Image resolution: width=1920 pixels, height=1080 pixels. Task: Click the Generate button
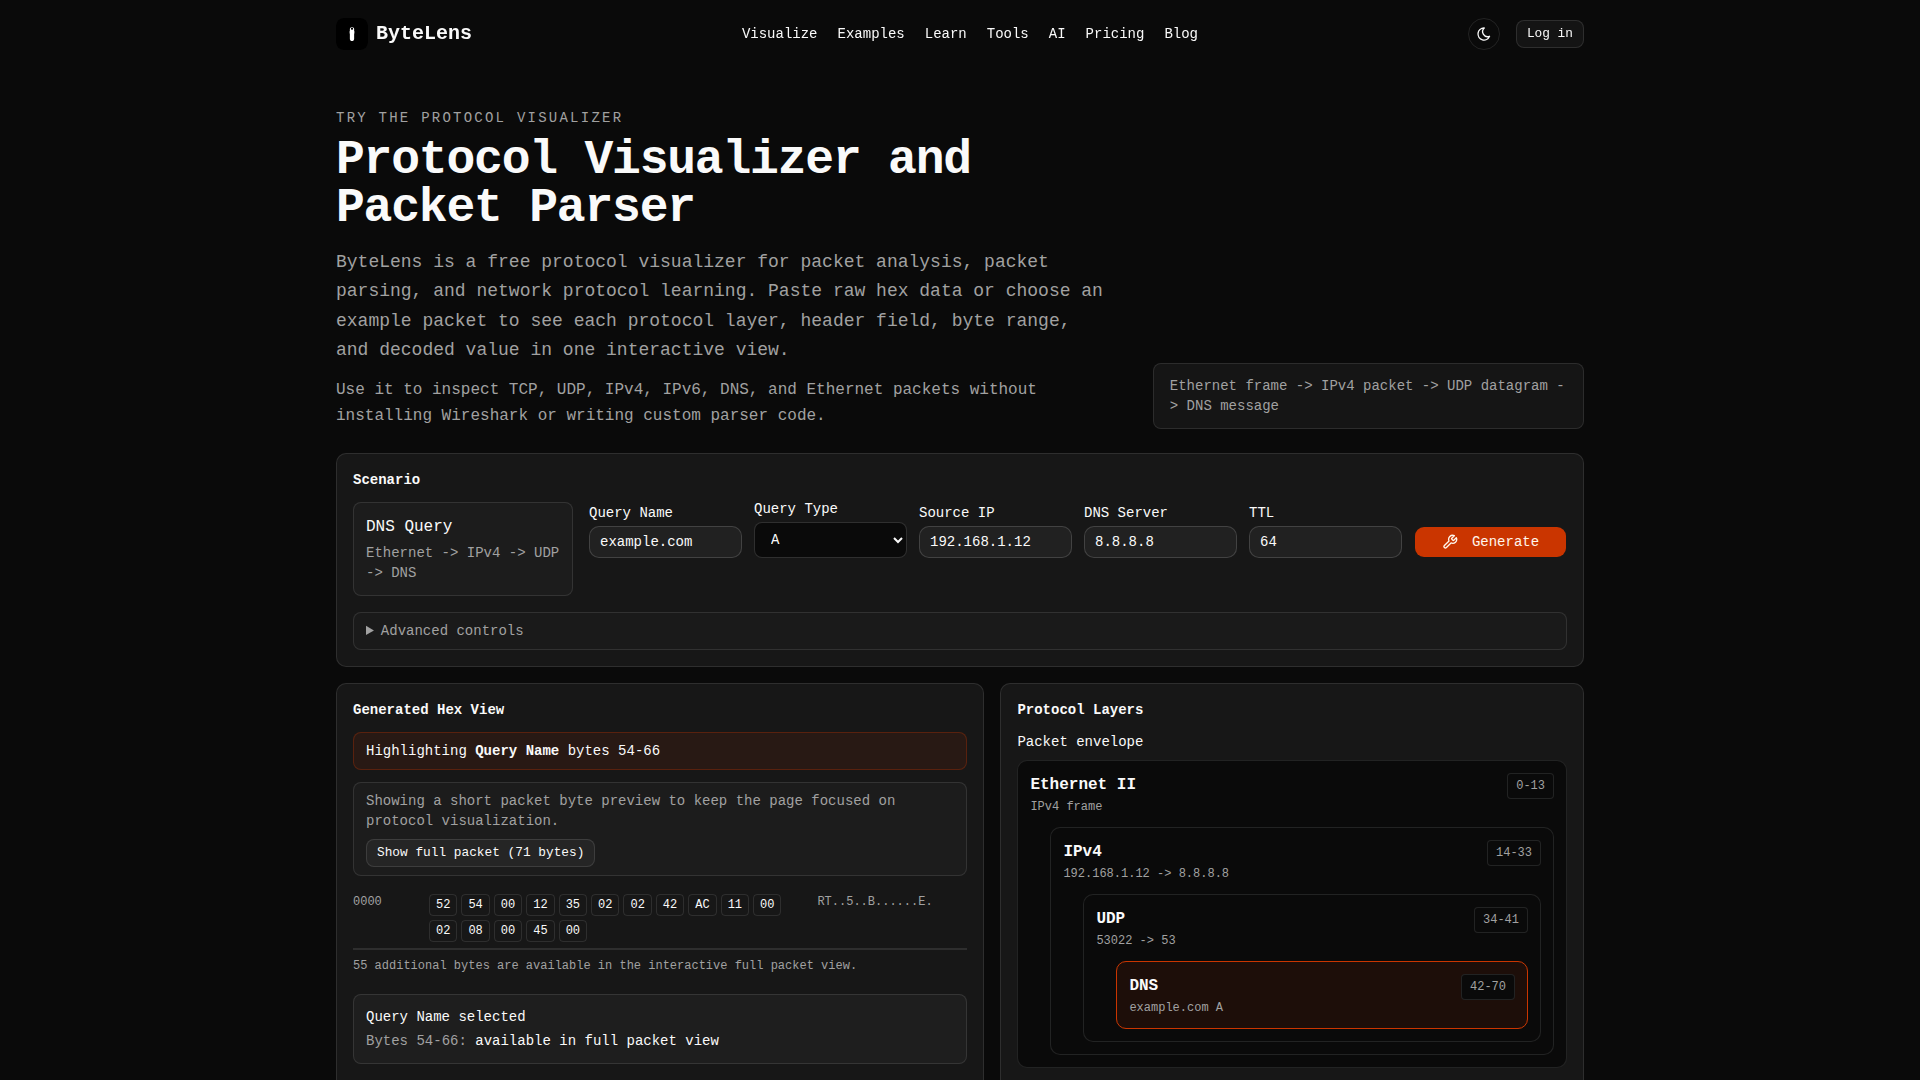click(x=1490, y=542)
